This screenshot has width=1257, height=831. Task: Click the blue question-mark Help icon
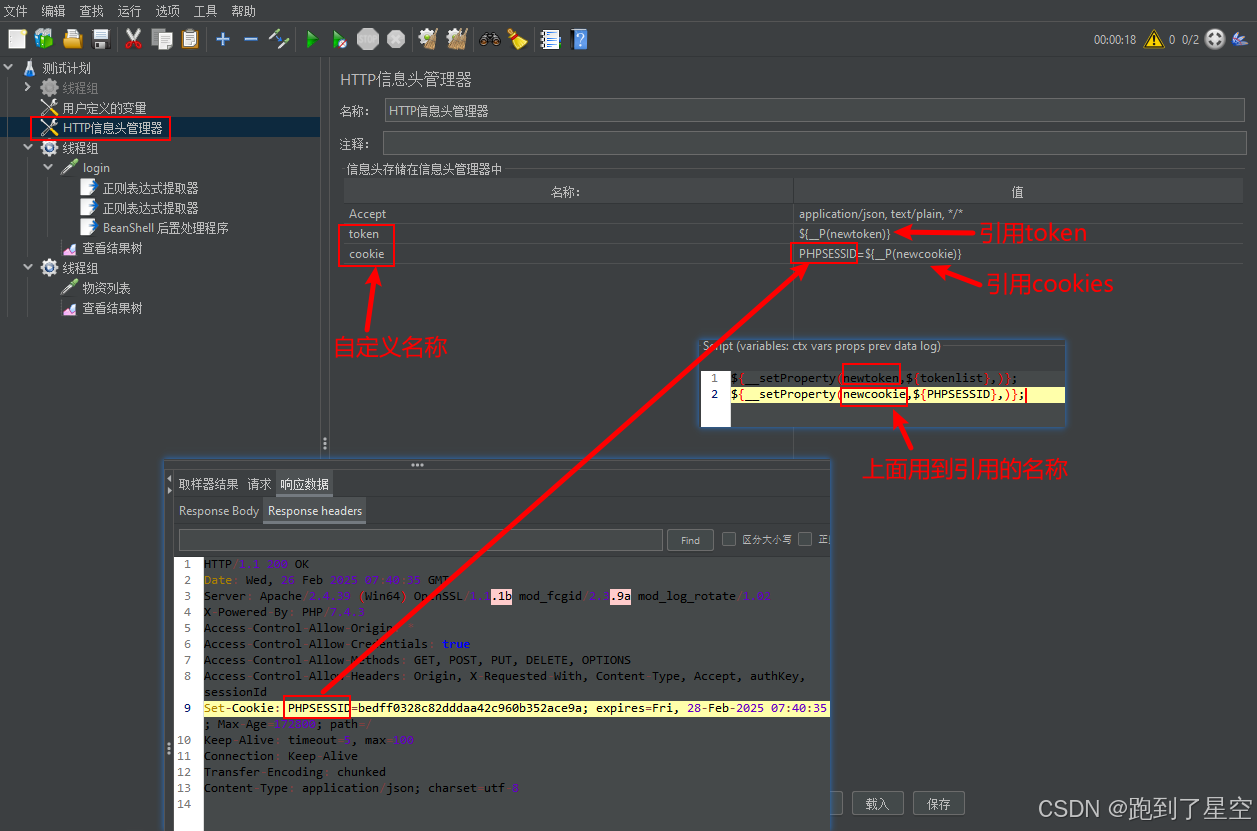[578, 39]
